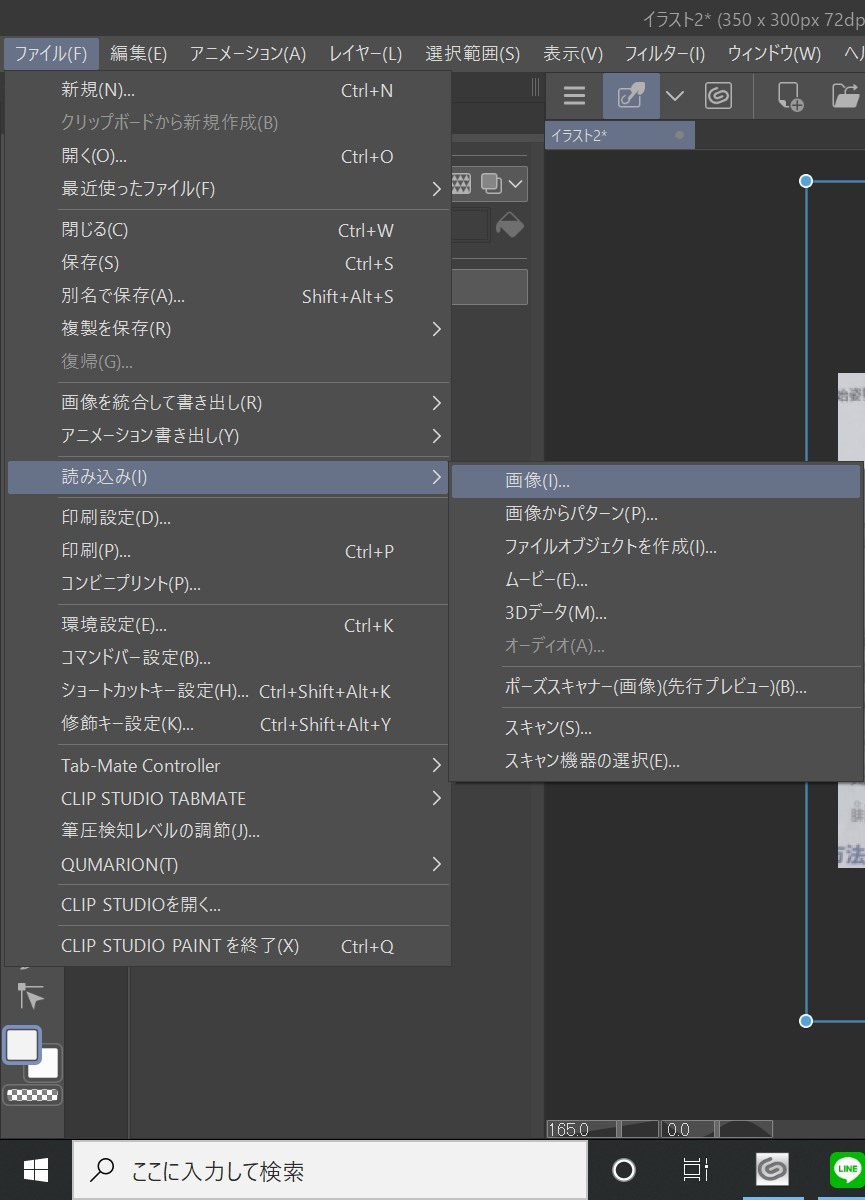Close the ファイル(F) menu from the menu bar

[x=51, y=54]
